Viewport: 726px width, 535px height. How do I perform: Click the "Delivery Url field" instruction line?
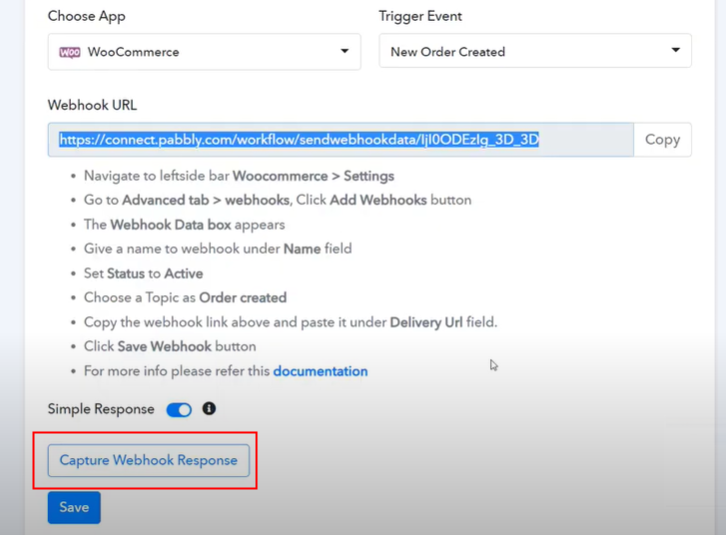[x=290, y=322]
